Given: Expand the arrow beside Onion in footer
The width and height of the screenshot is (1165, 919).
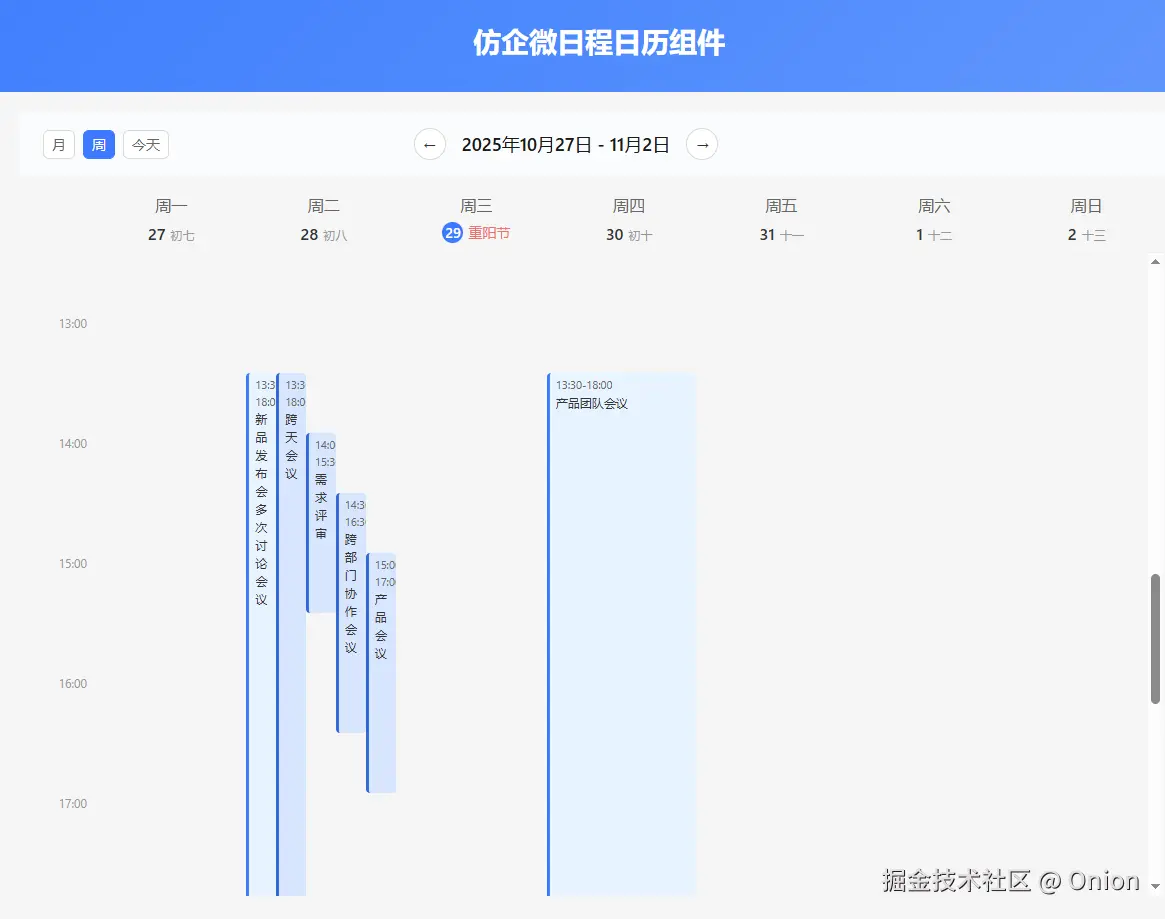Looking at the screenshot, I should click(x=1155, y=885).
